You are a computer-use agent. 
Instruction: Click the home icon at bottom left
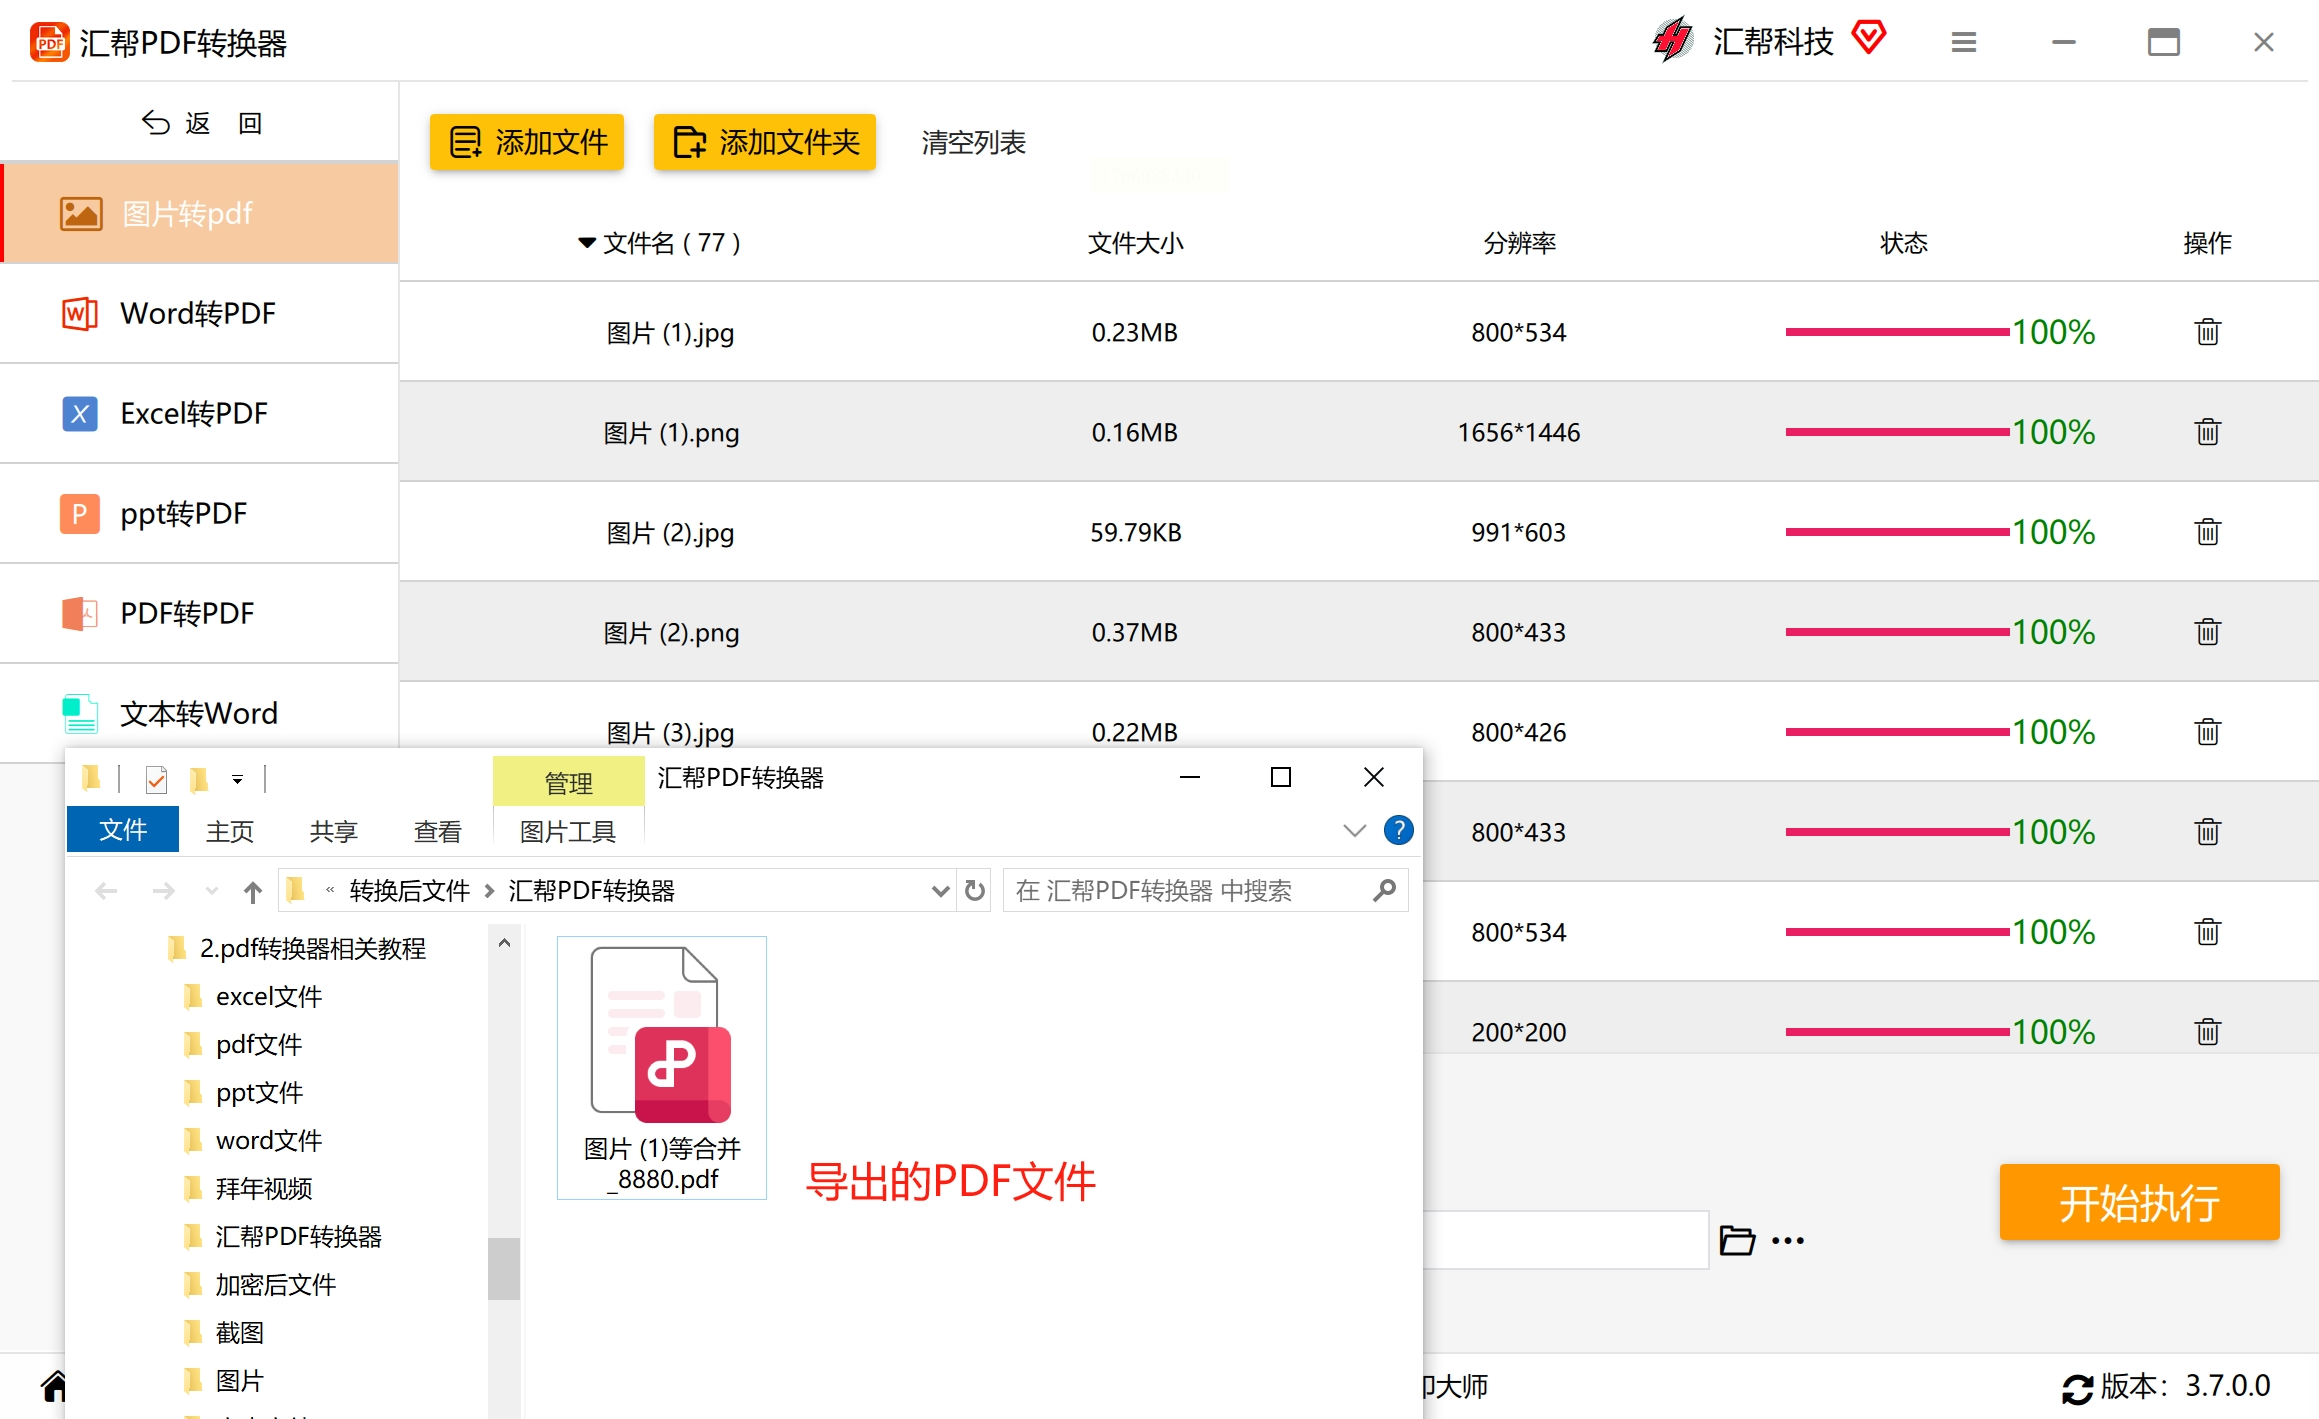point(54,1386)
